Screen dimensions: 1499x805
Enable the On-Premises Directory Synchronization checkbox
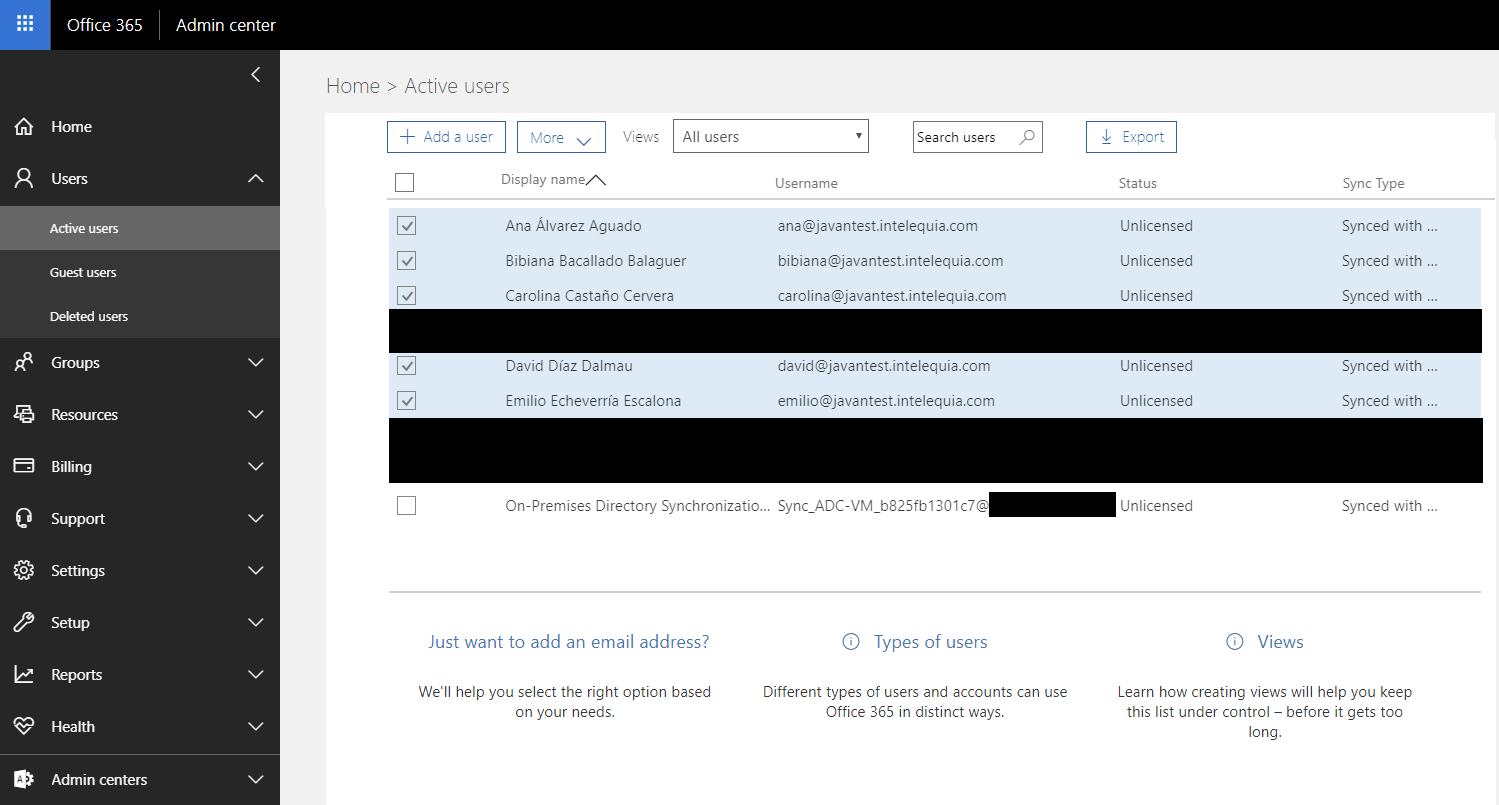pos(406,505)
